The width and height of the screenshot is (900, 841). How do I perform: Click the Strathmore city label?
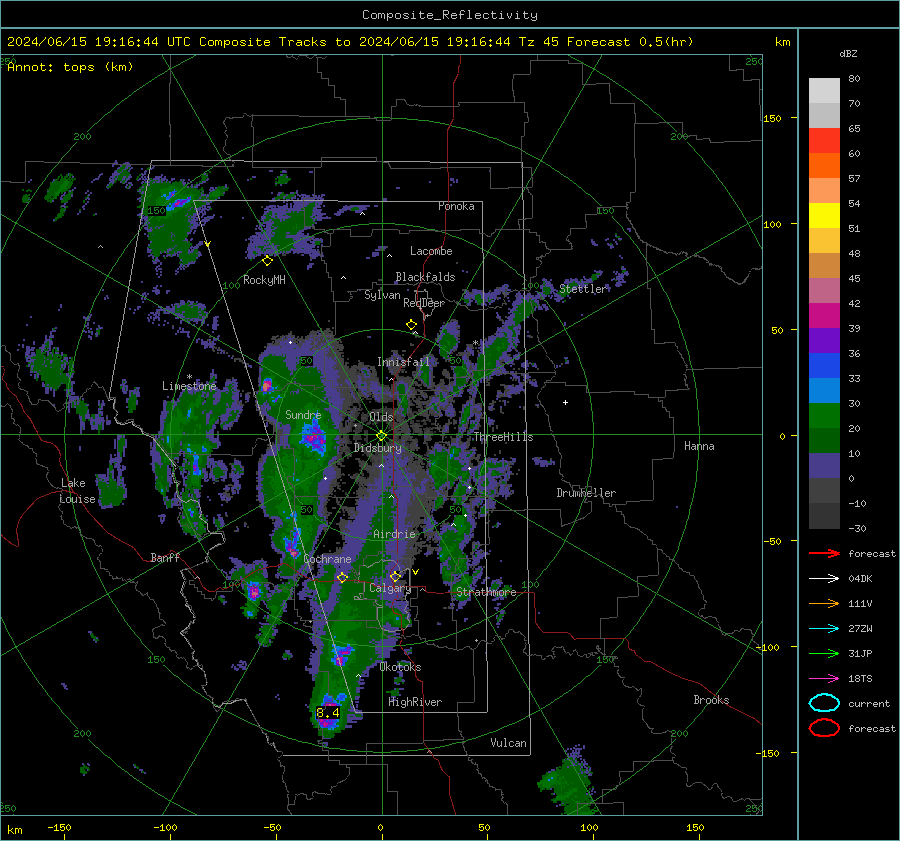click(486, 592)
